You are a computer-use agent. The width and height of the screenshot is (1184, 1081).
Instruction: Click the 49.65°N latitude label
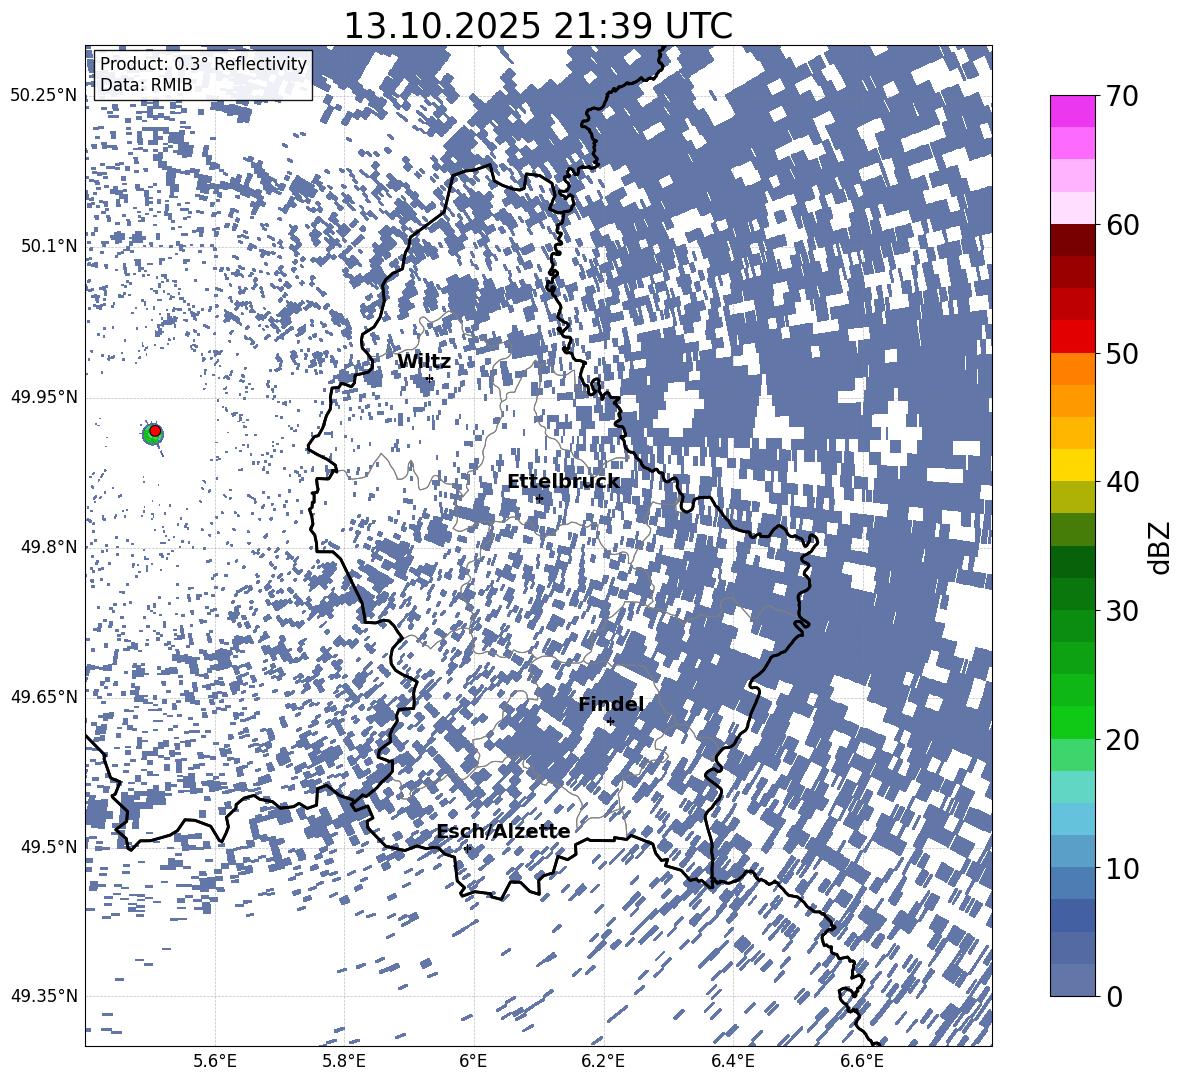click(x=44, y=696)
